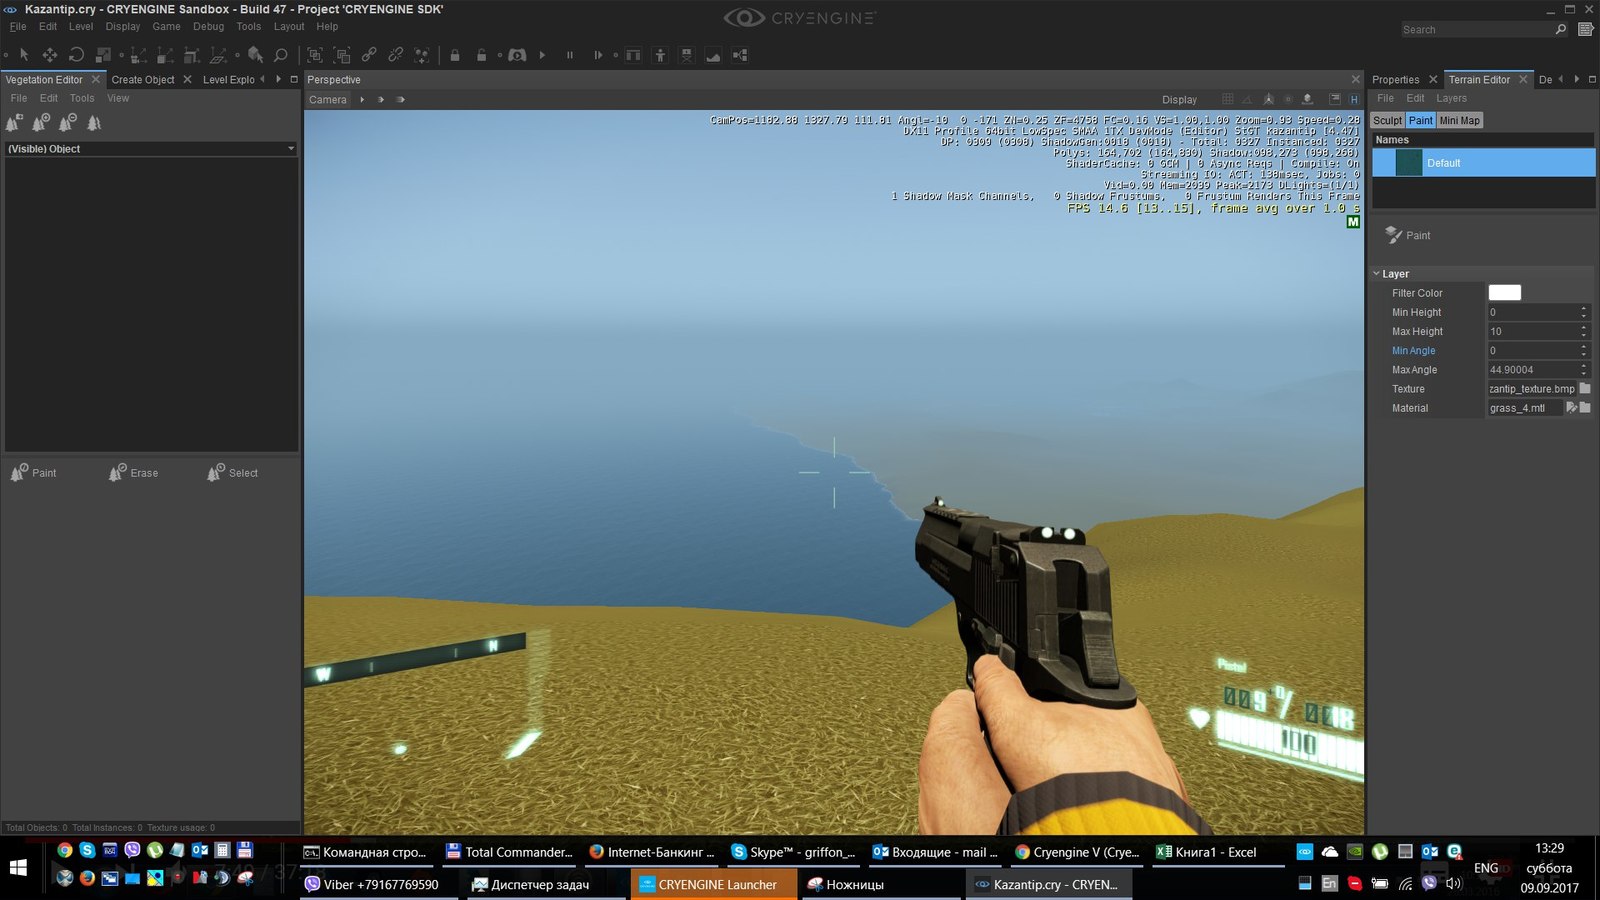Click the play button in main toolbar
Screen dimensions: 1600x900
(x=542, y=55)
